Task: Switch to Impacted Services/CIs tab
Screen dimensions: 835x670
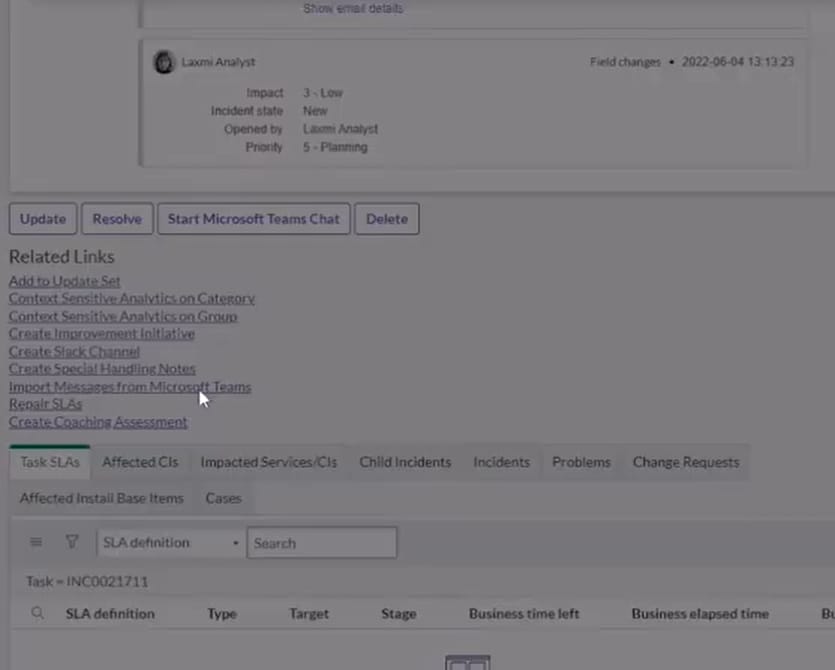Action: [x=269, y=462]
